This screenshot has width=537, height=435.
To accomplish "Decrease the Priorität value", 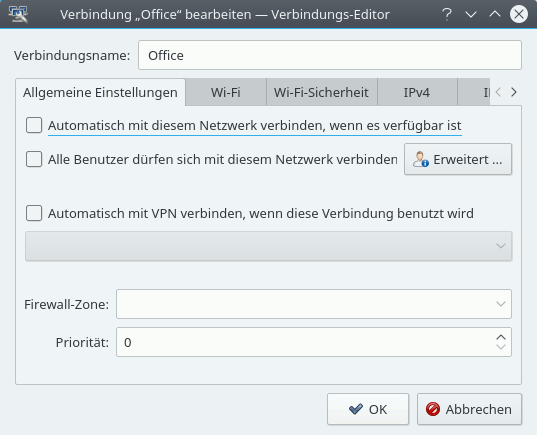I will pos(501,347).
